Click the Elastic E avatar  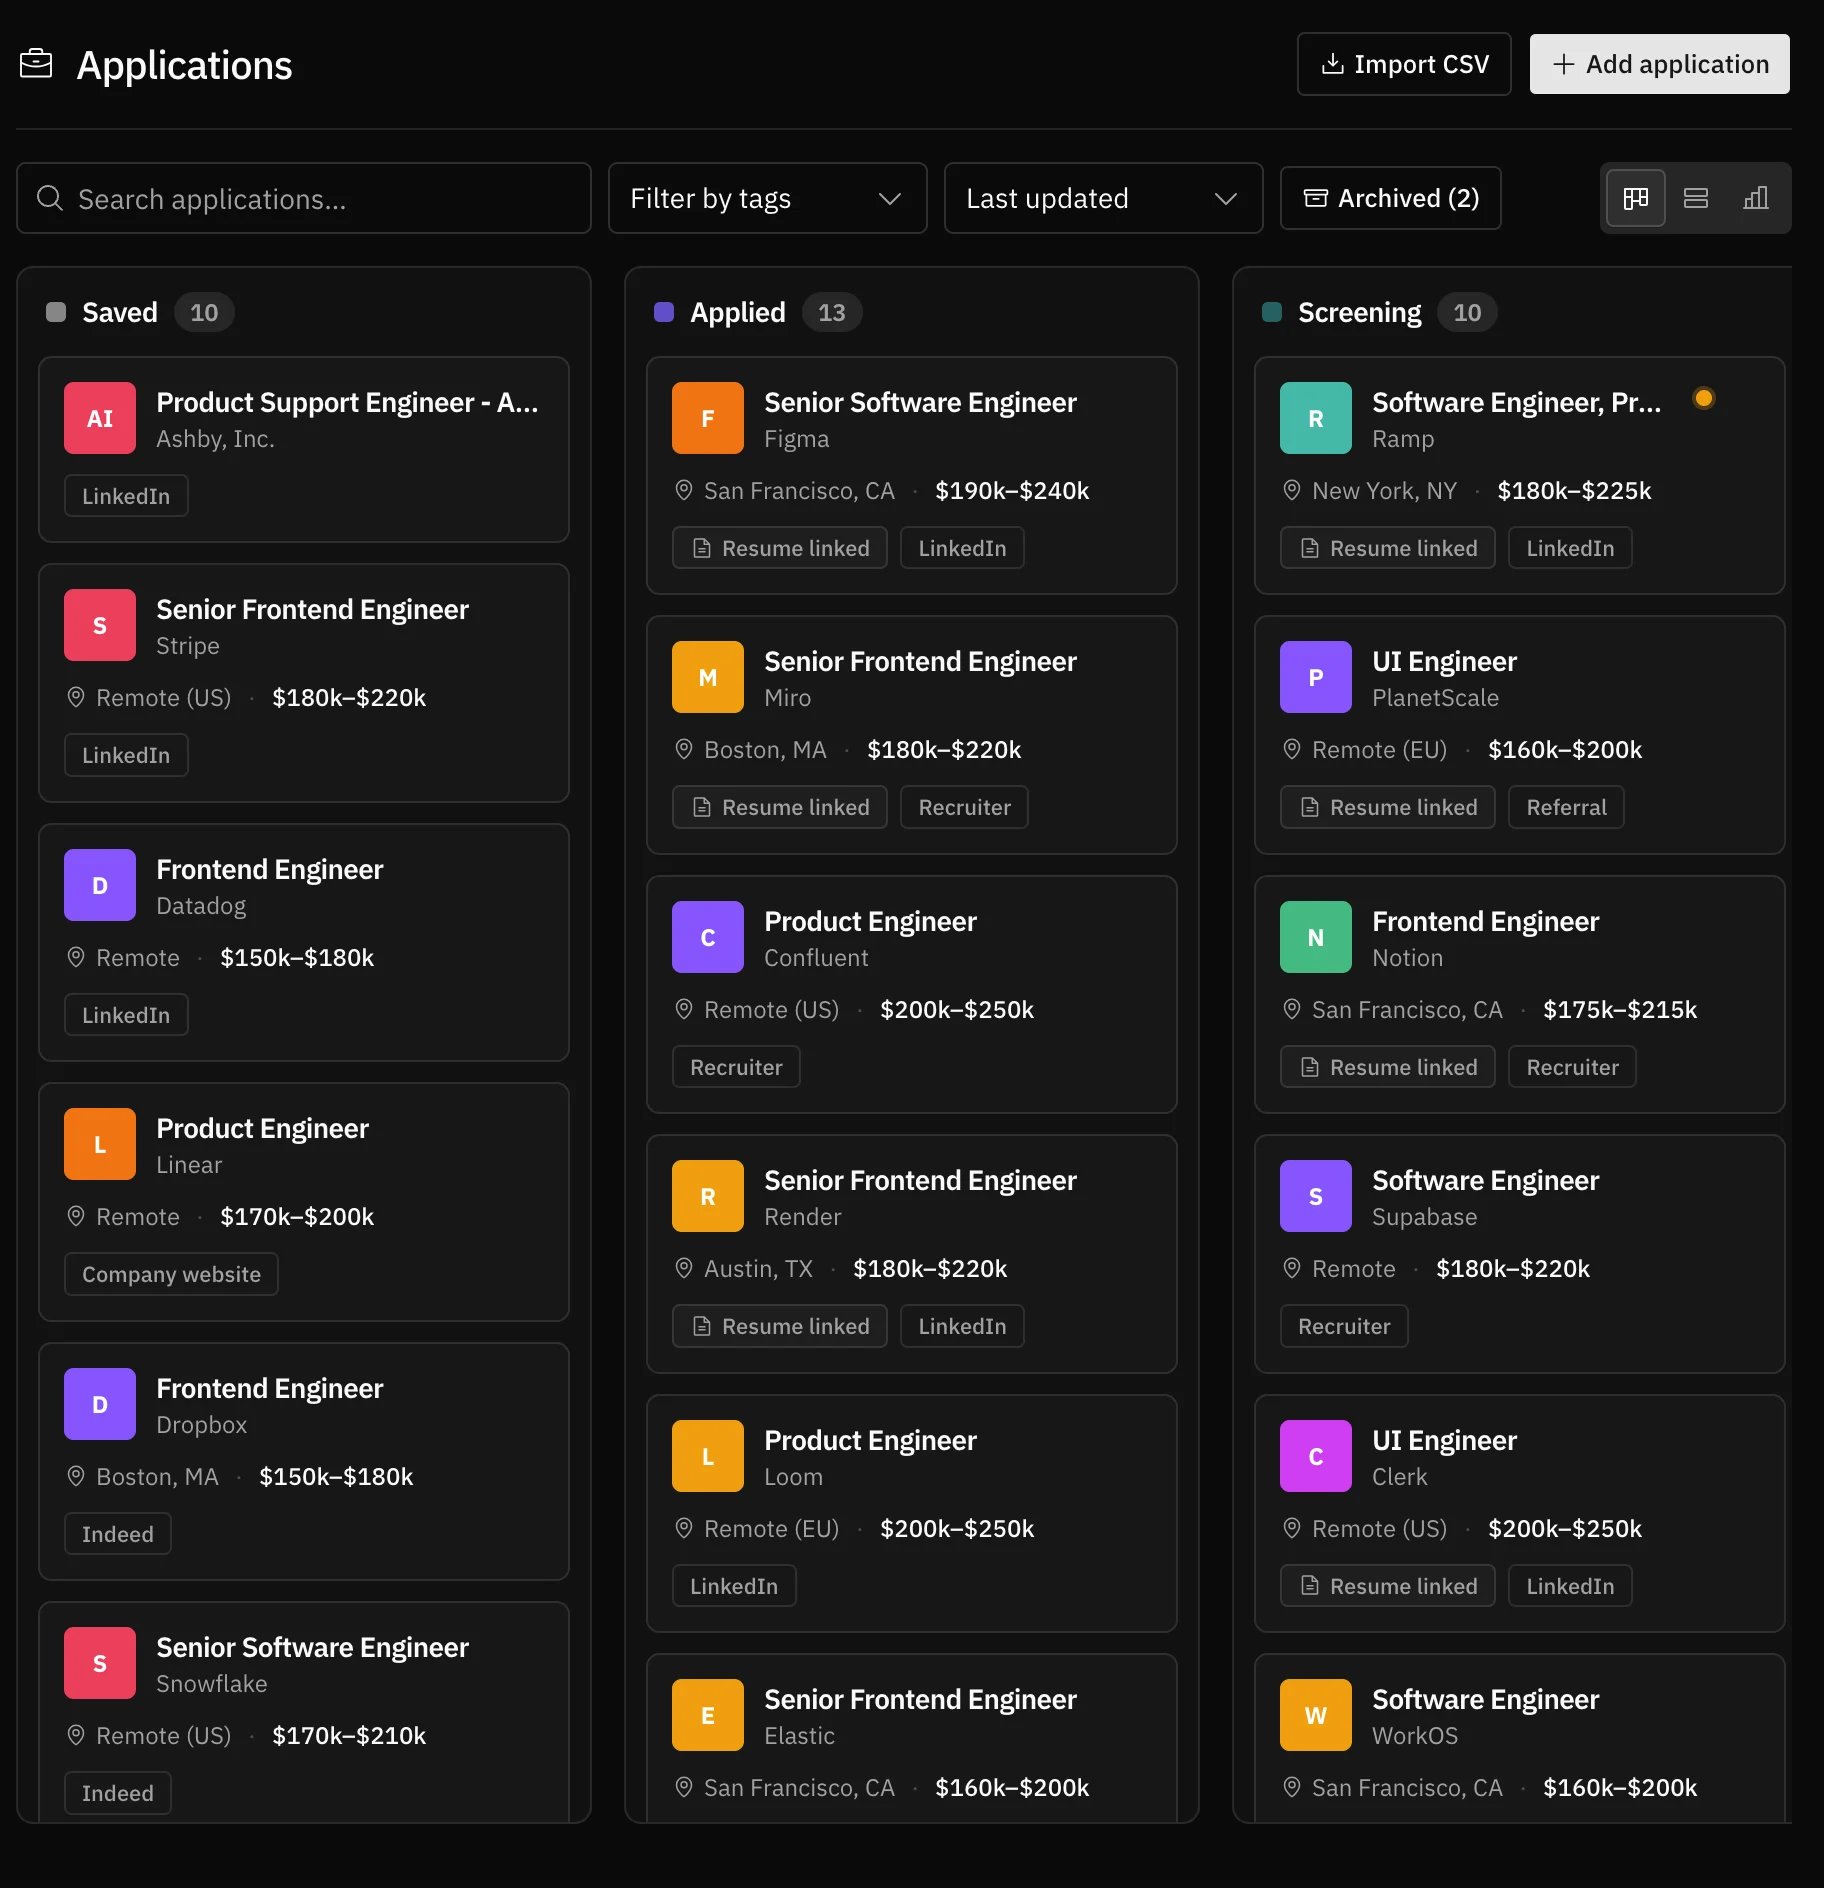[708, 1715]
